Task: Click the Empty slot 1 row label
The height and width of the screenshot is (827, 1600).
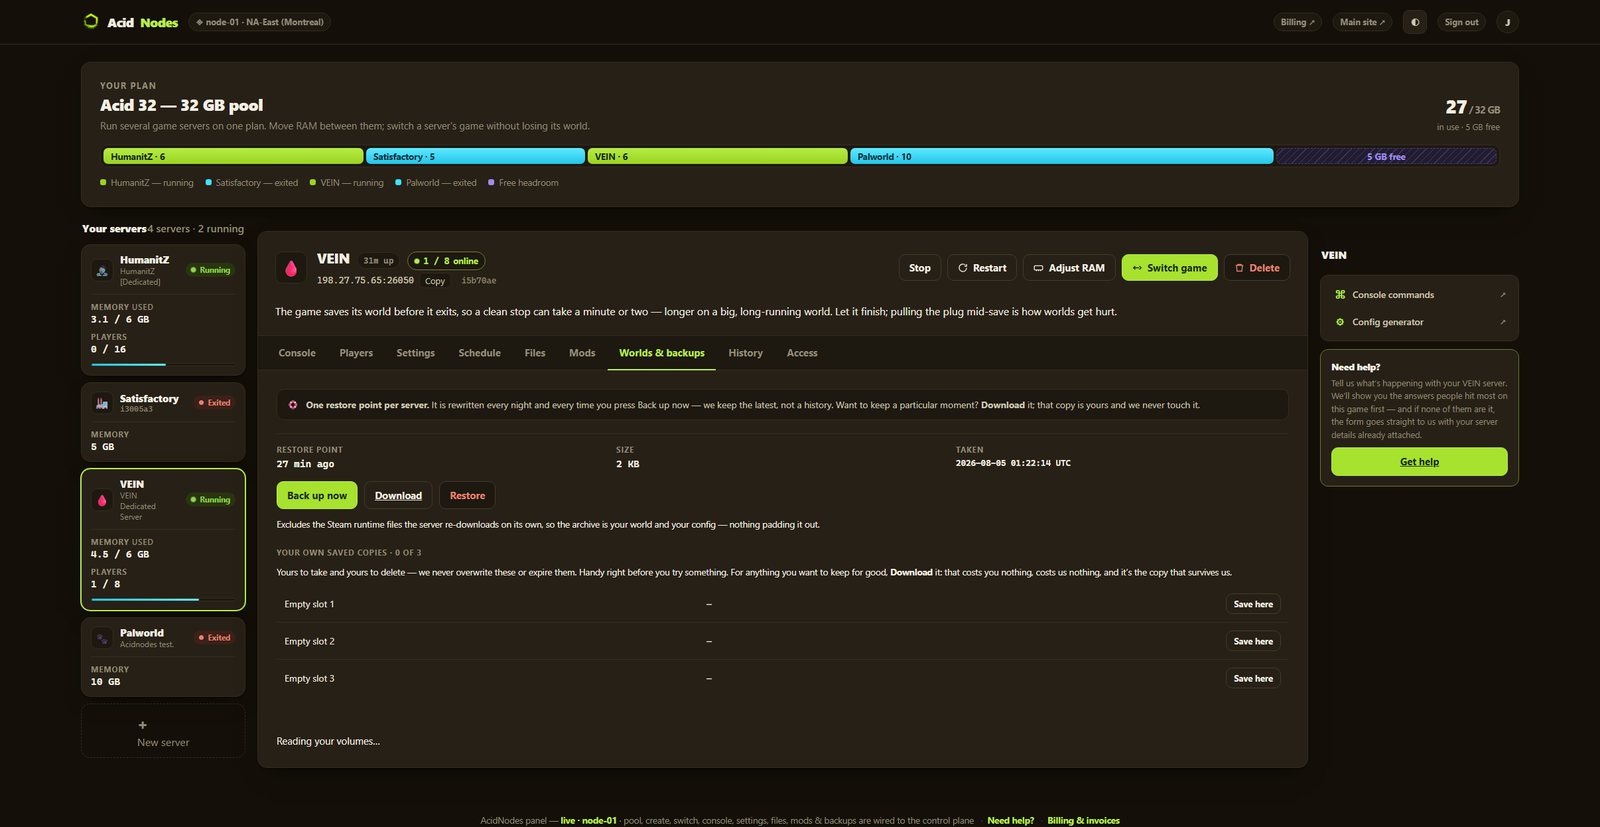Action: [x=309, y=604]
